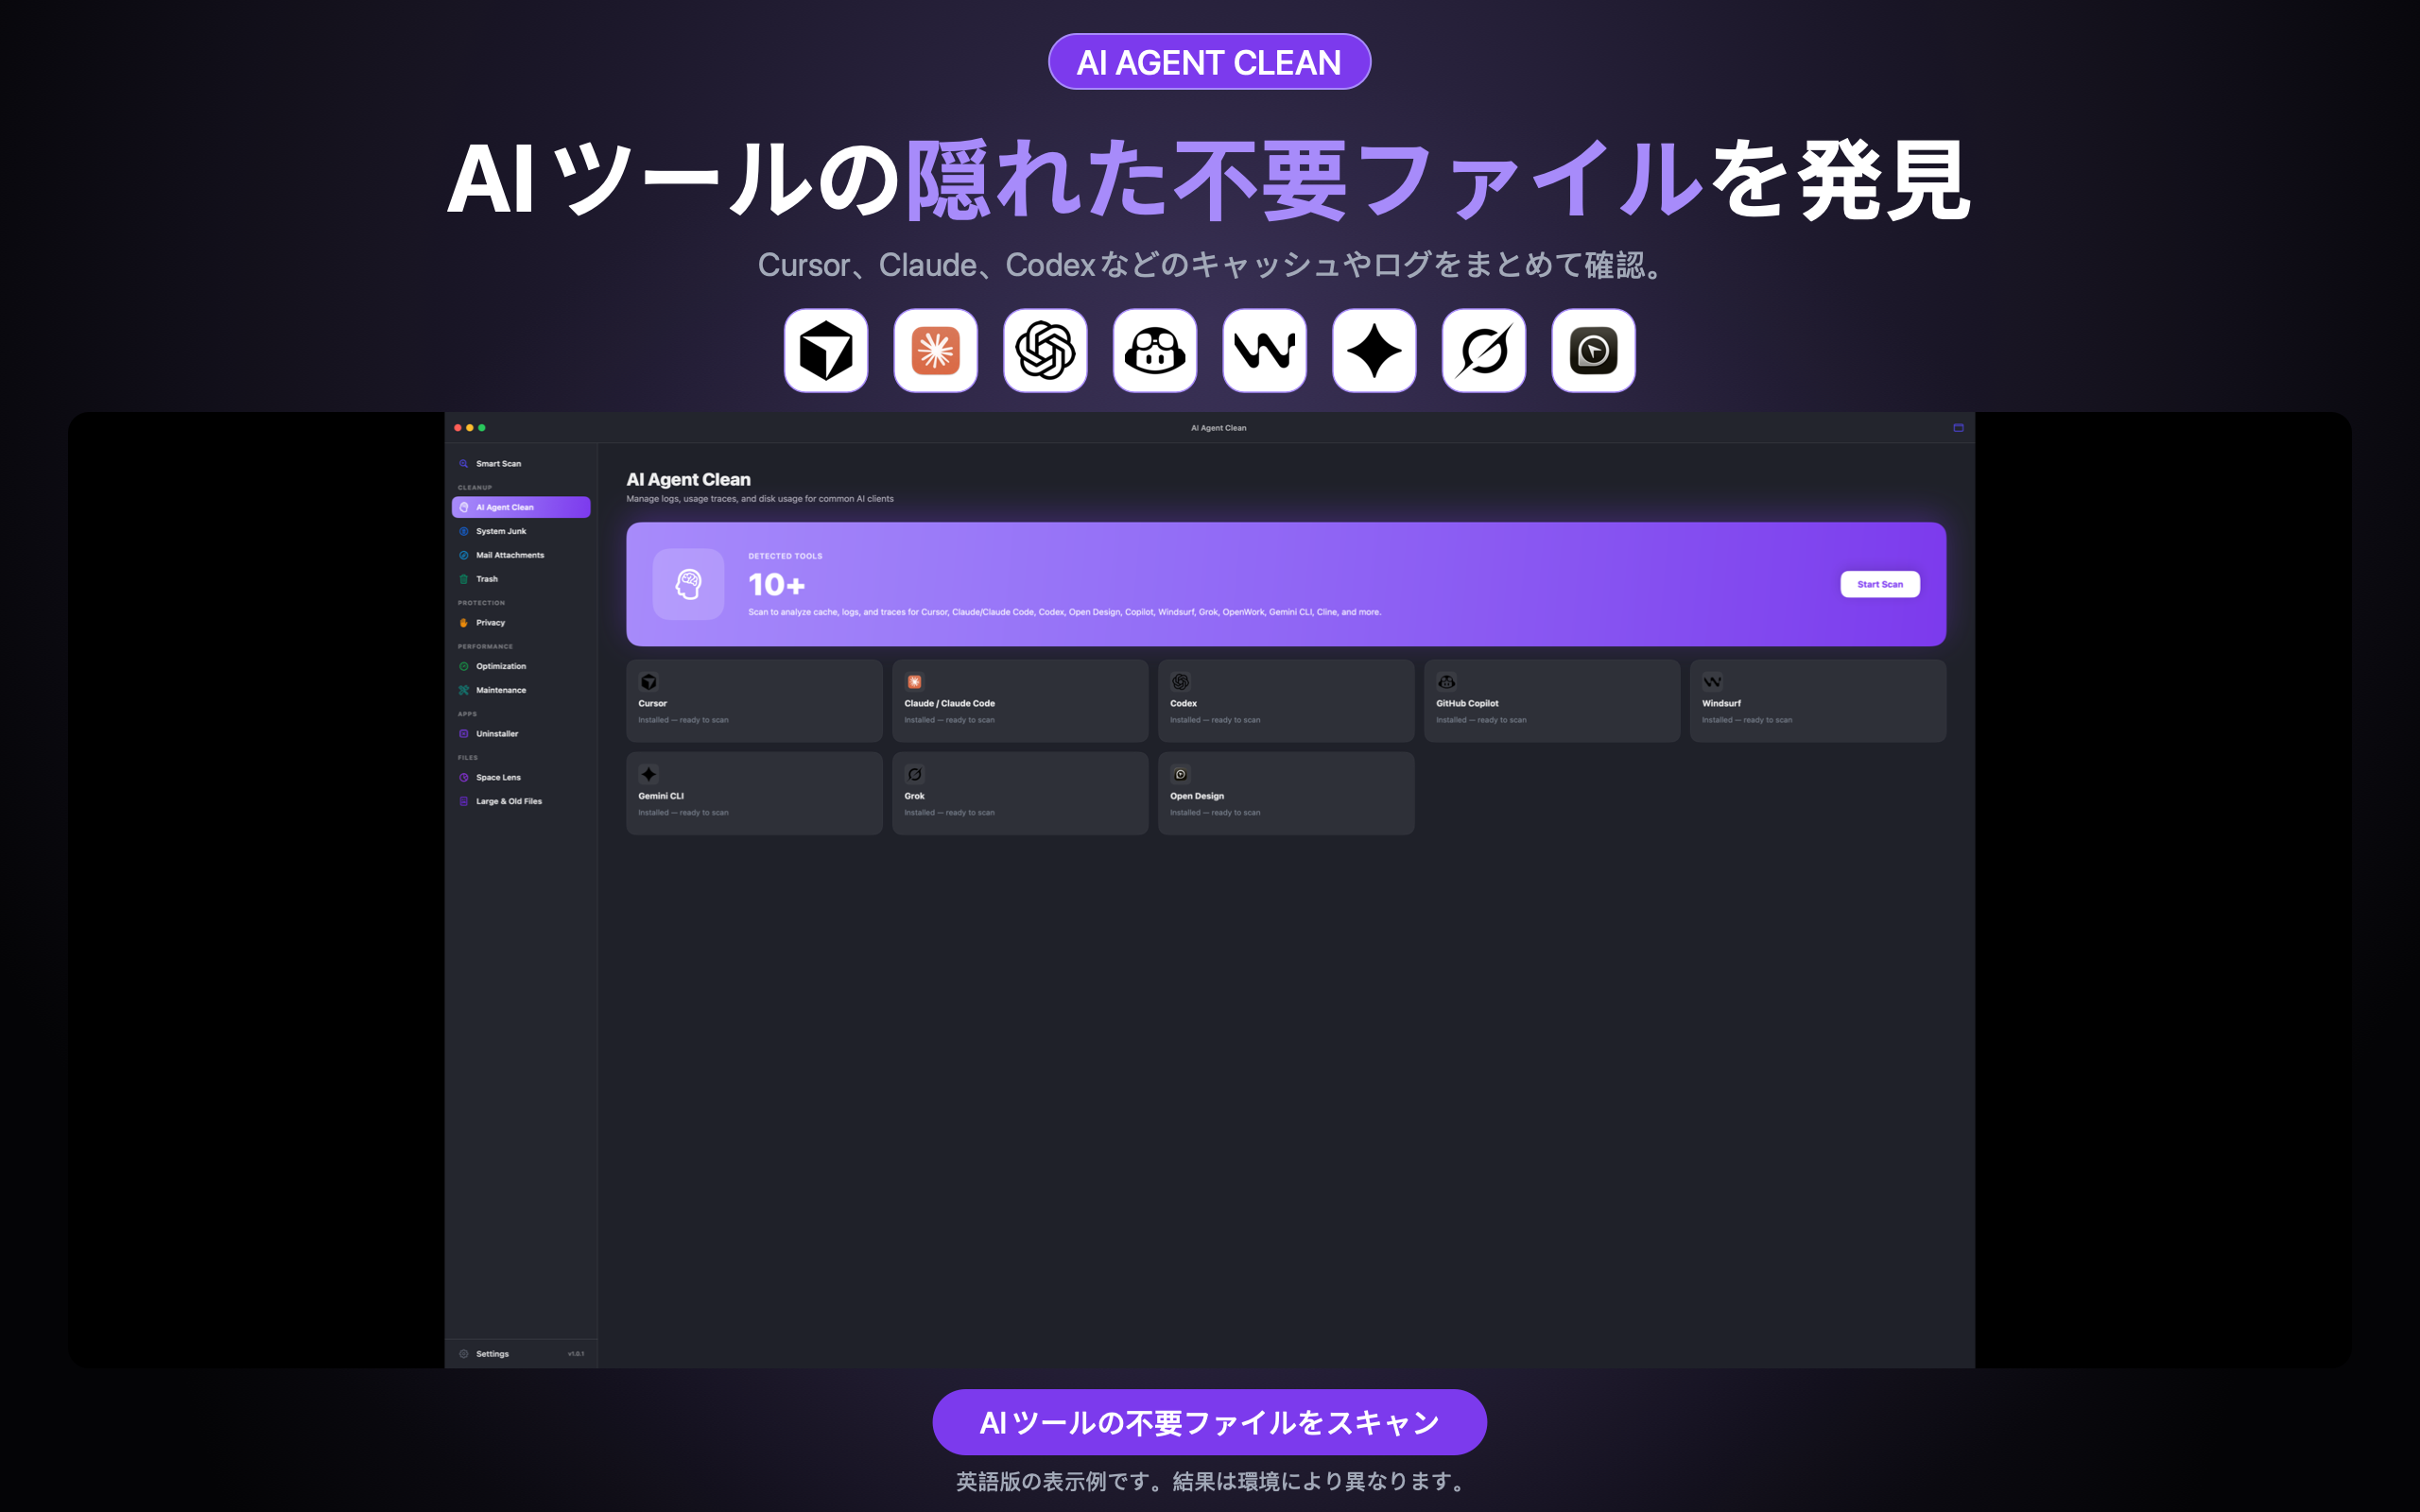The image size is (2420, 1512).
Task: Click the small Open Design icon in card
Action: click(x=1180, y=774)
